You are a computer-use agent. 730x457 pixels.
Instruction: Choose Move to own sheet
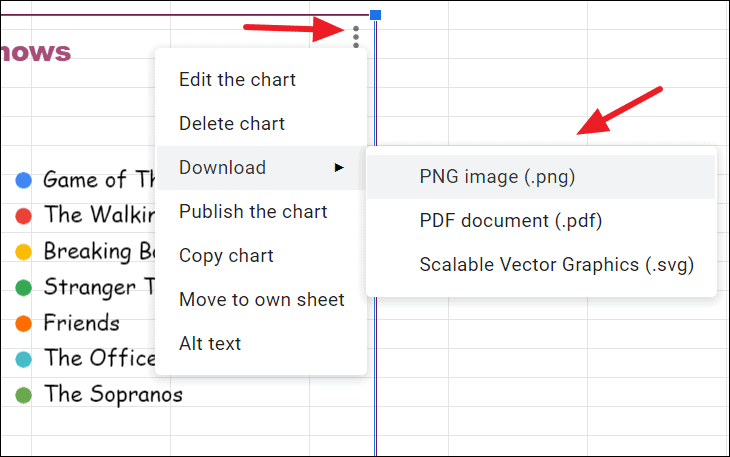coord(262,300)
